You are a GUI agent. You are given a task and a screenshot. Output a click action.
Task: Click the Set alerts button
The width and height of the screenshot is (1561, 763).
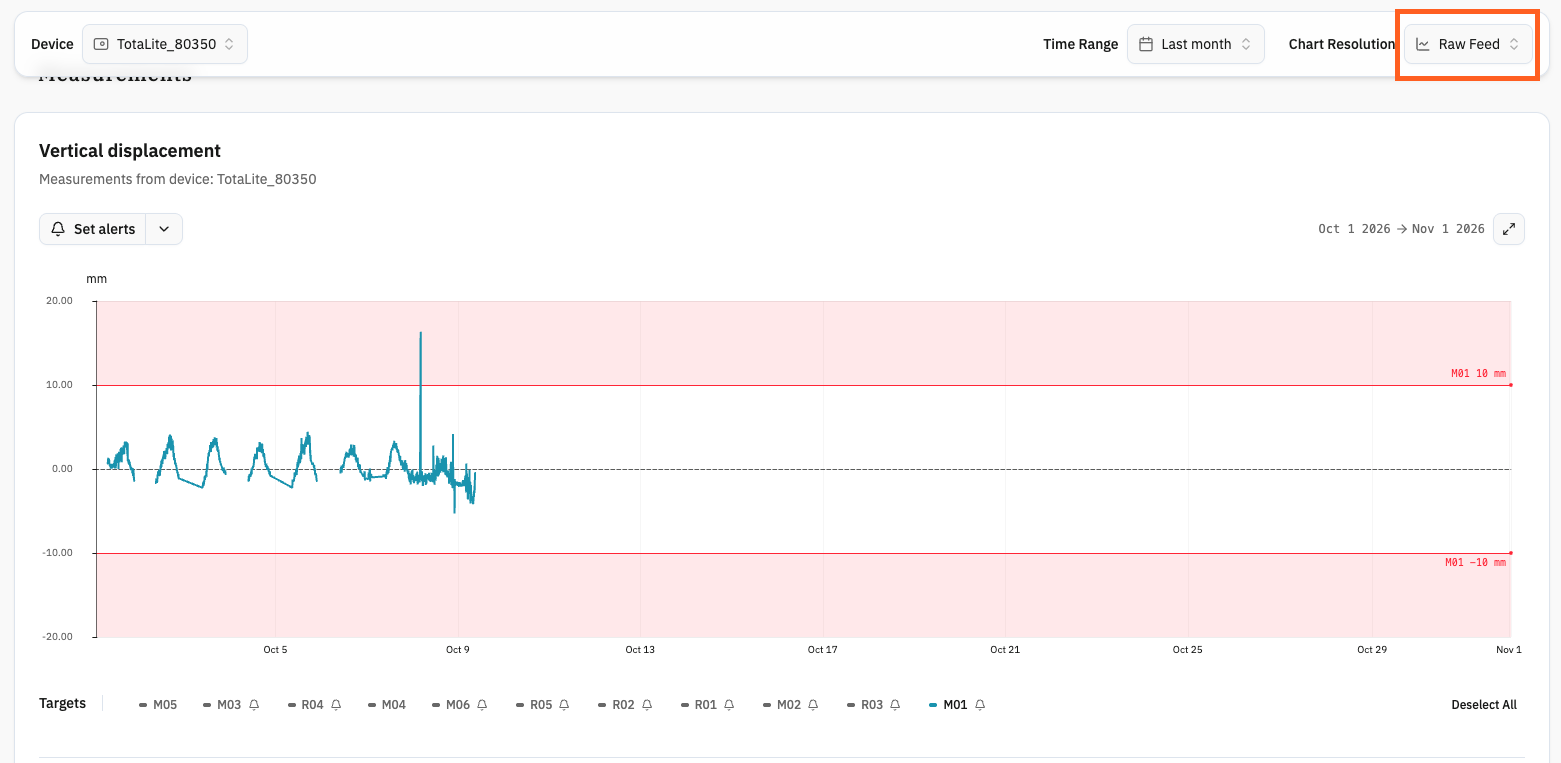click(x=93, y=229)
